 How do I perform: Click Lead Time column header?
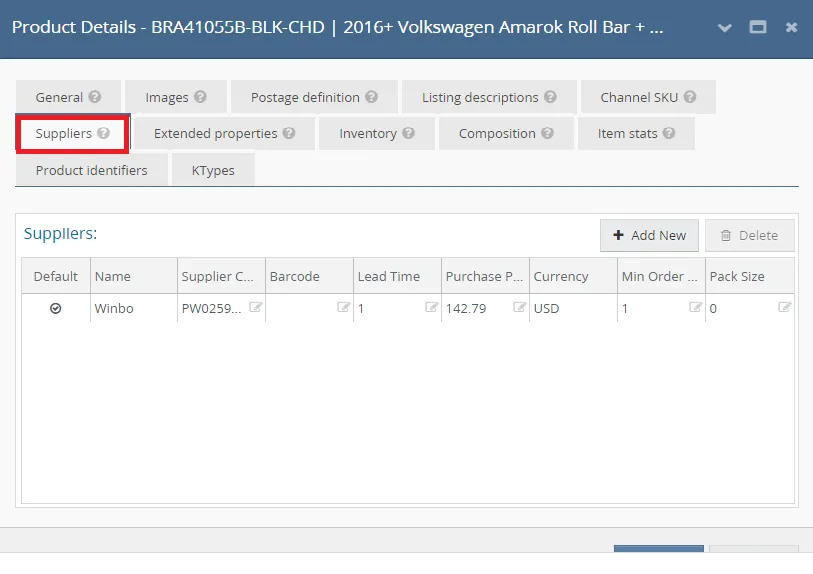[397, 276]
